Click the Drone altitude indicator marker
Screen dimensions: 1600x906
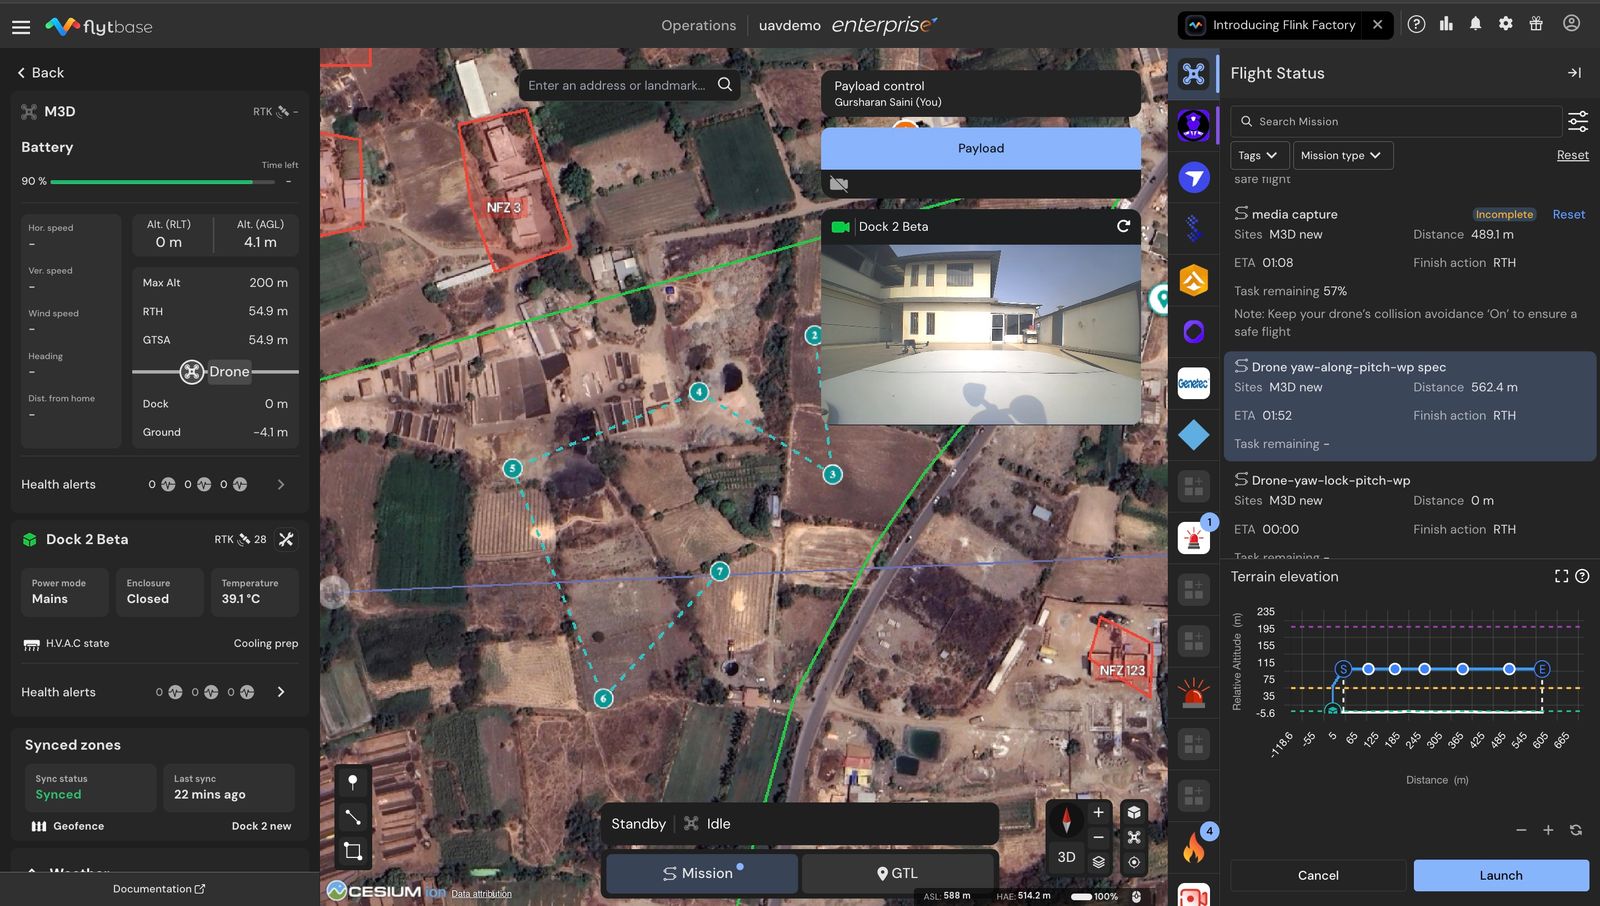192,372
